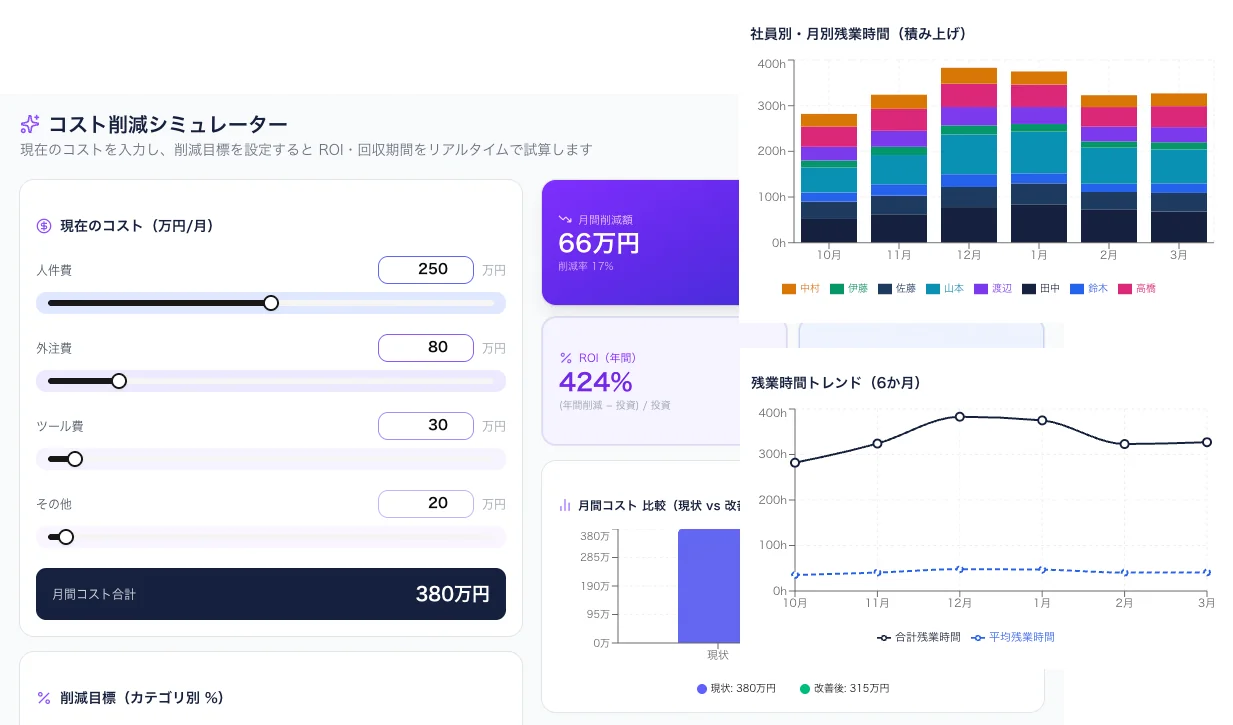Select the 高橋 pink legend entry

point(1137,289)
